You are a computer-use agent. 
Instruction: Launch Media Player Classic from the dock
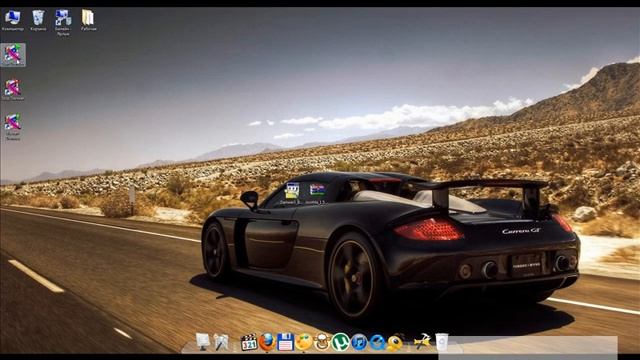click(249, 342)
